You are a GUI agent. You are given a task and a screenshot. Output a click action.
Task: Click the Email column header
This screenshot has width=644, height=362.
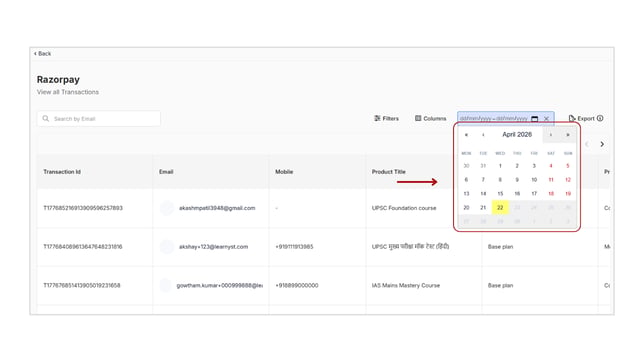pos(166,172)
